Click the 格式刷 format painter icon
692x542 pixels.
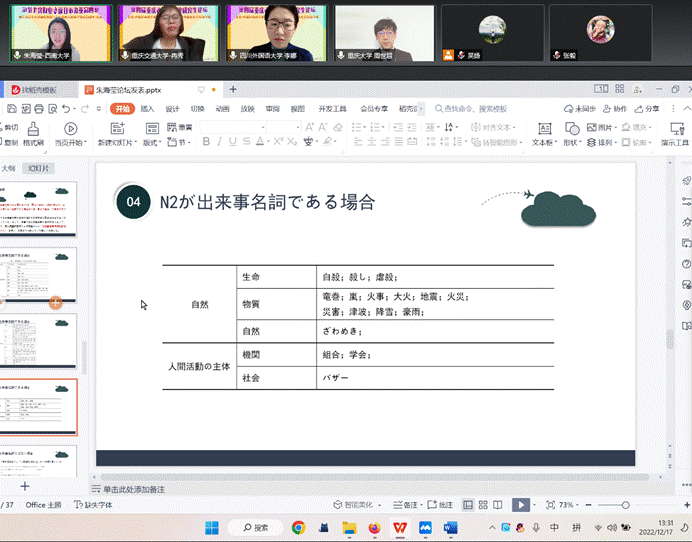(33, 128)
